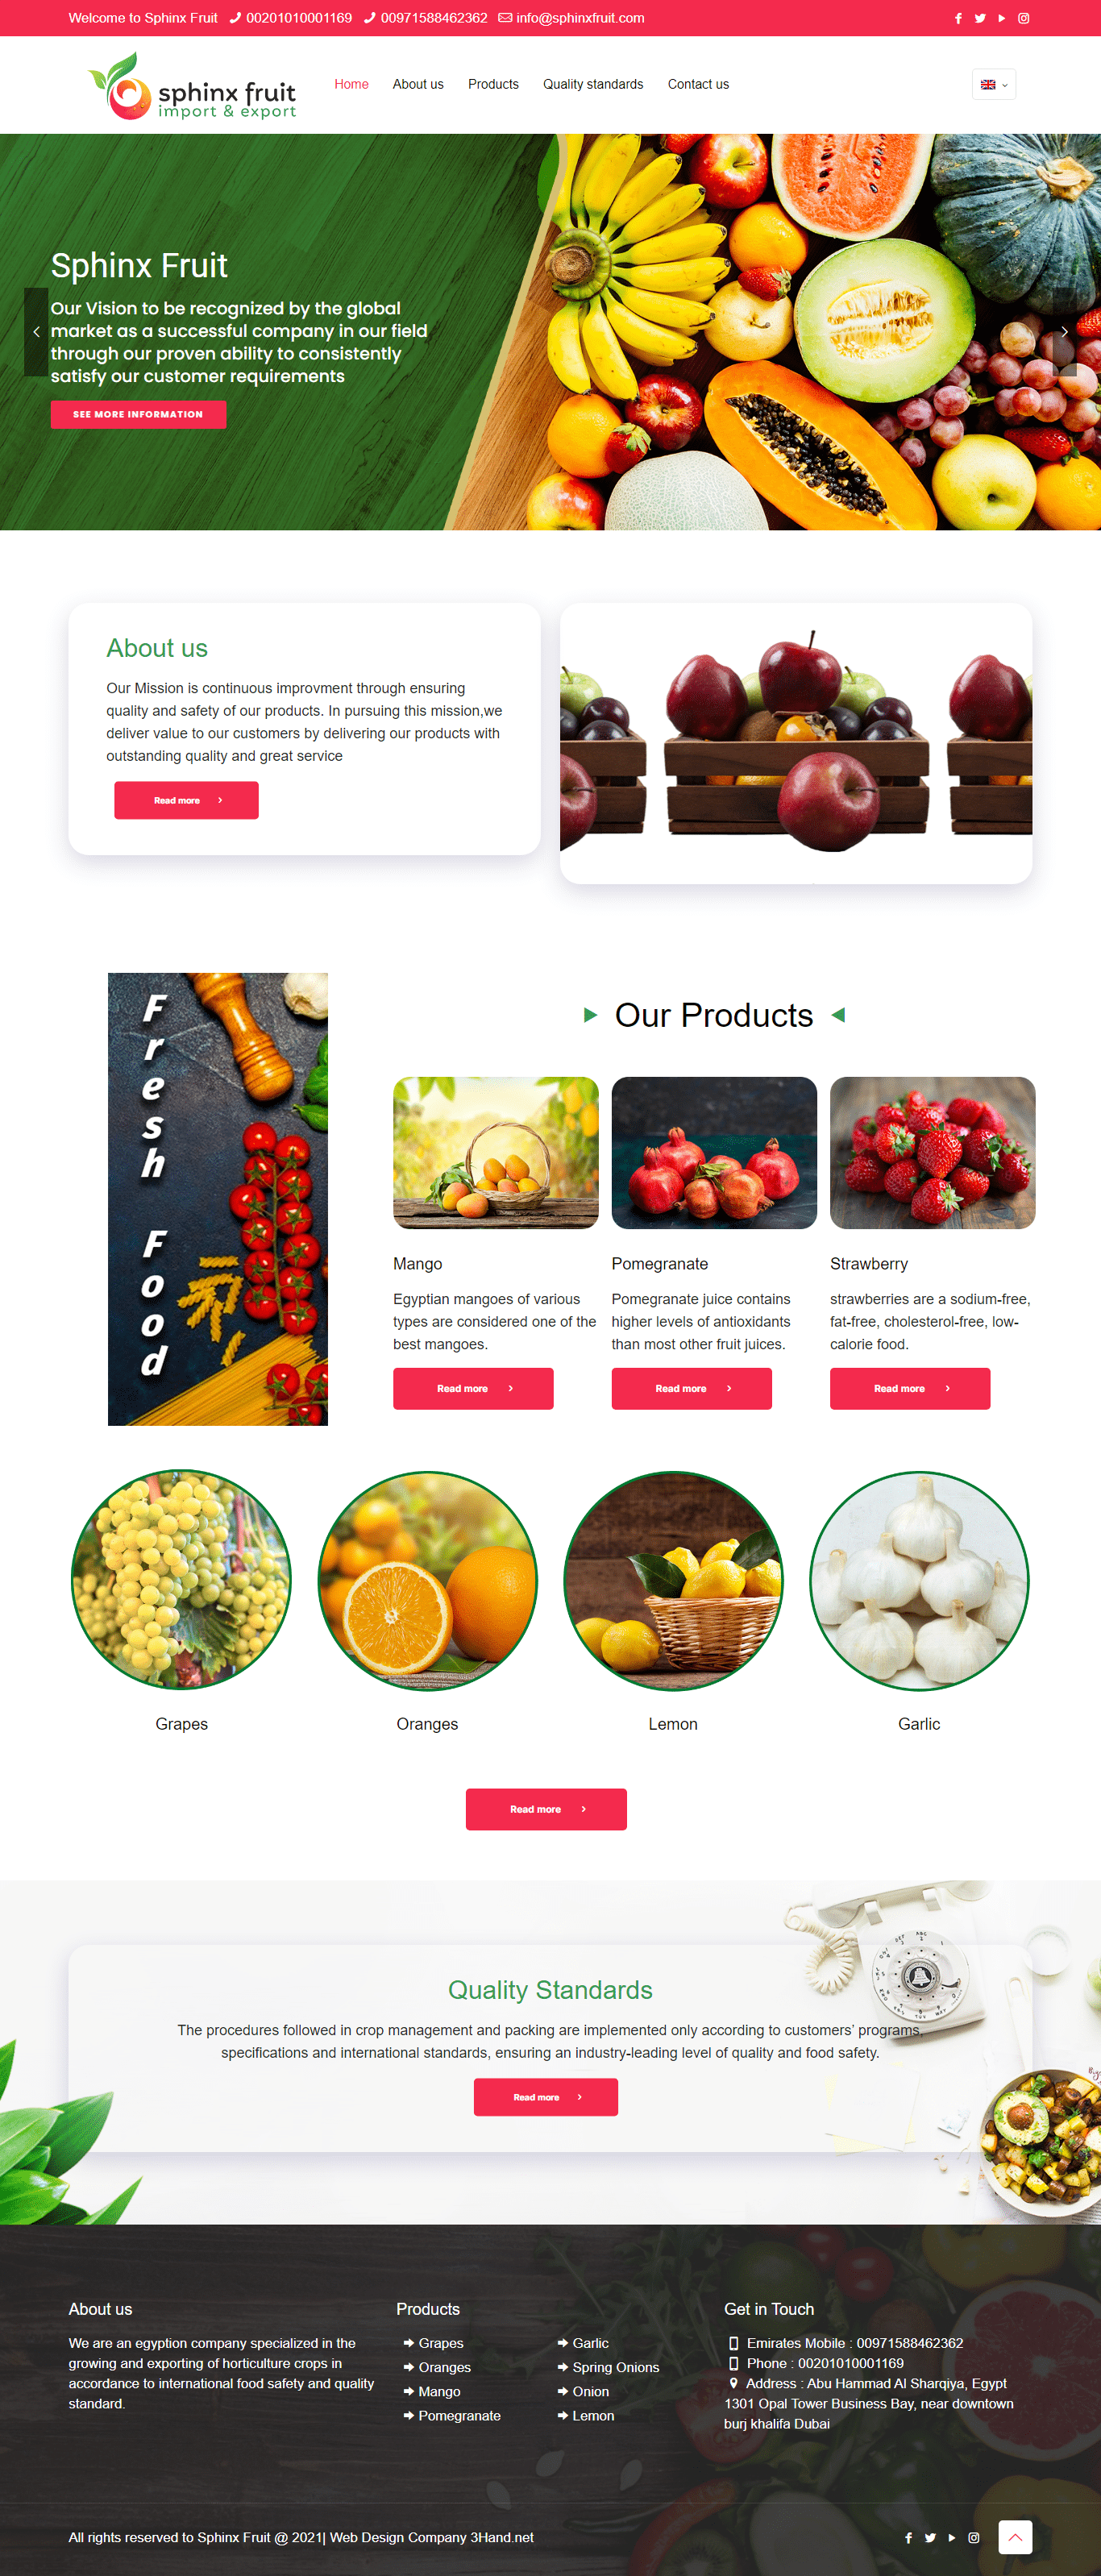This screenshot has width=1101, height=2576.
Task: Click the Twitter icon in the footer
Action: tap(930, 2537)
